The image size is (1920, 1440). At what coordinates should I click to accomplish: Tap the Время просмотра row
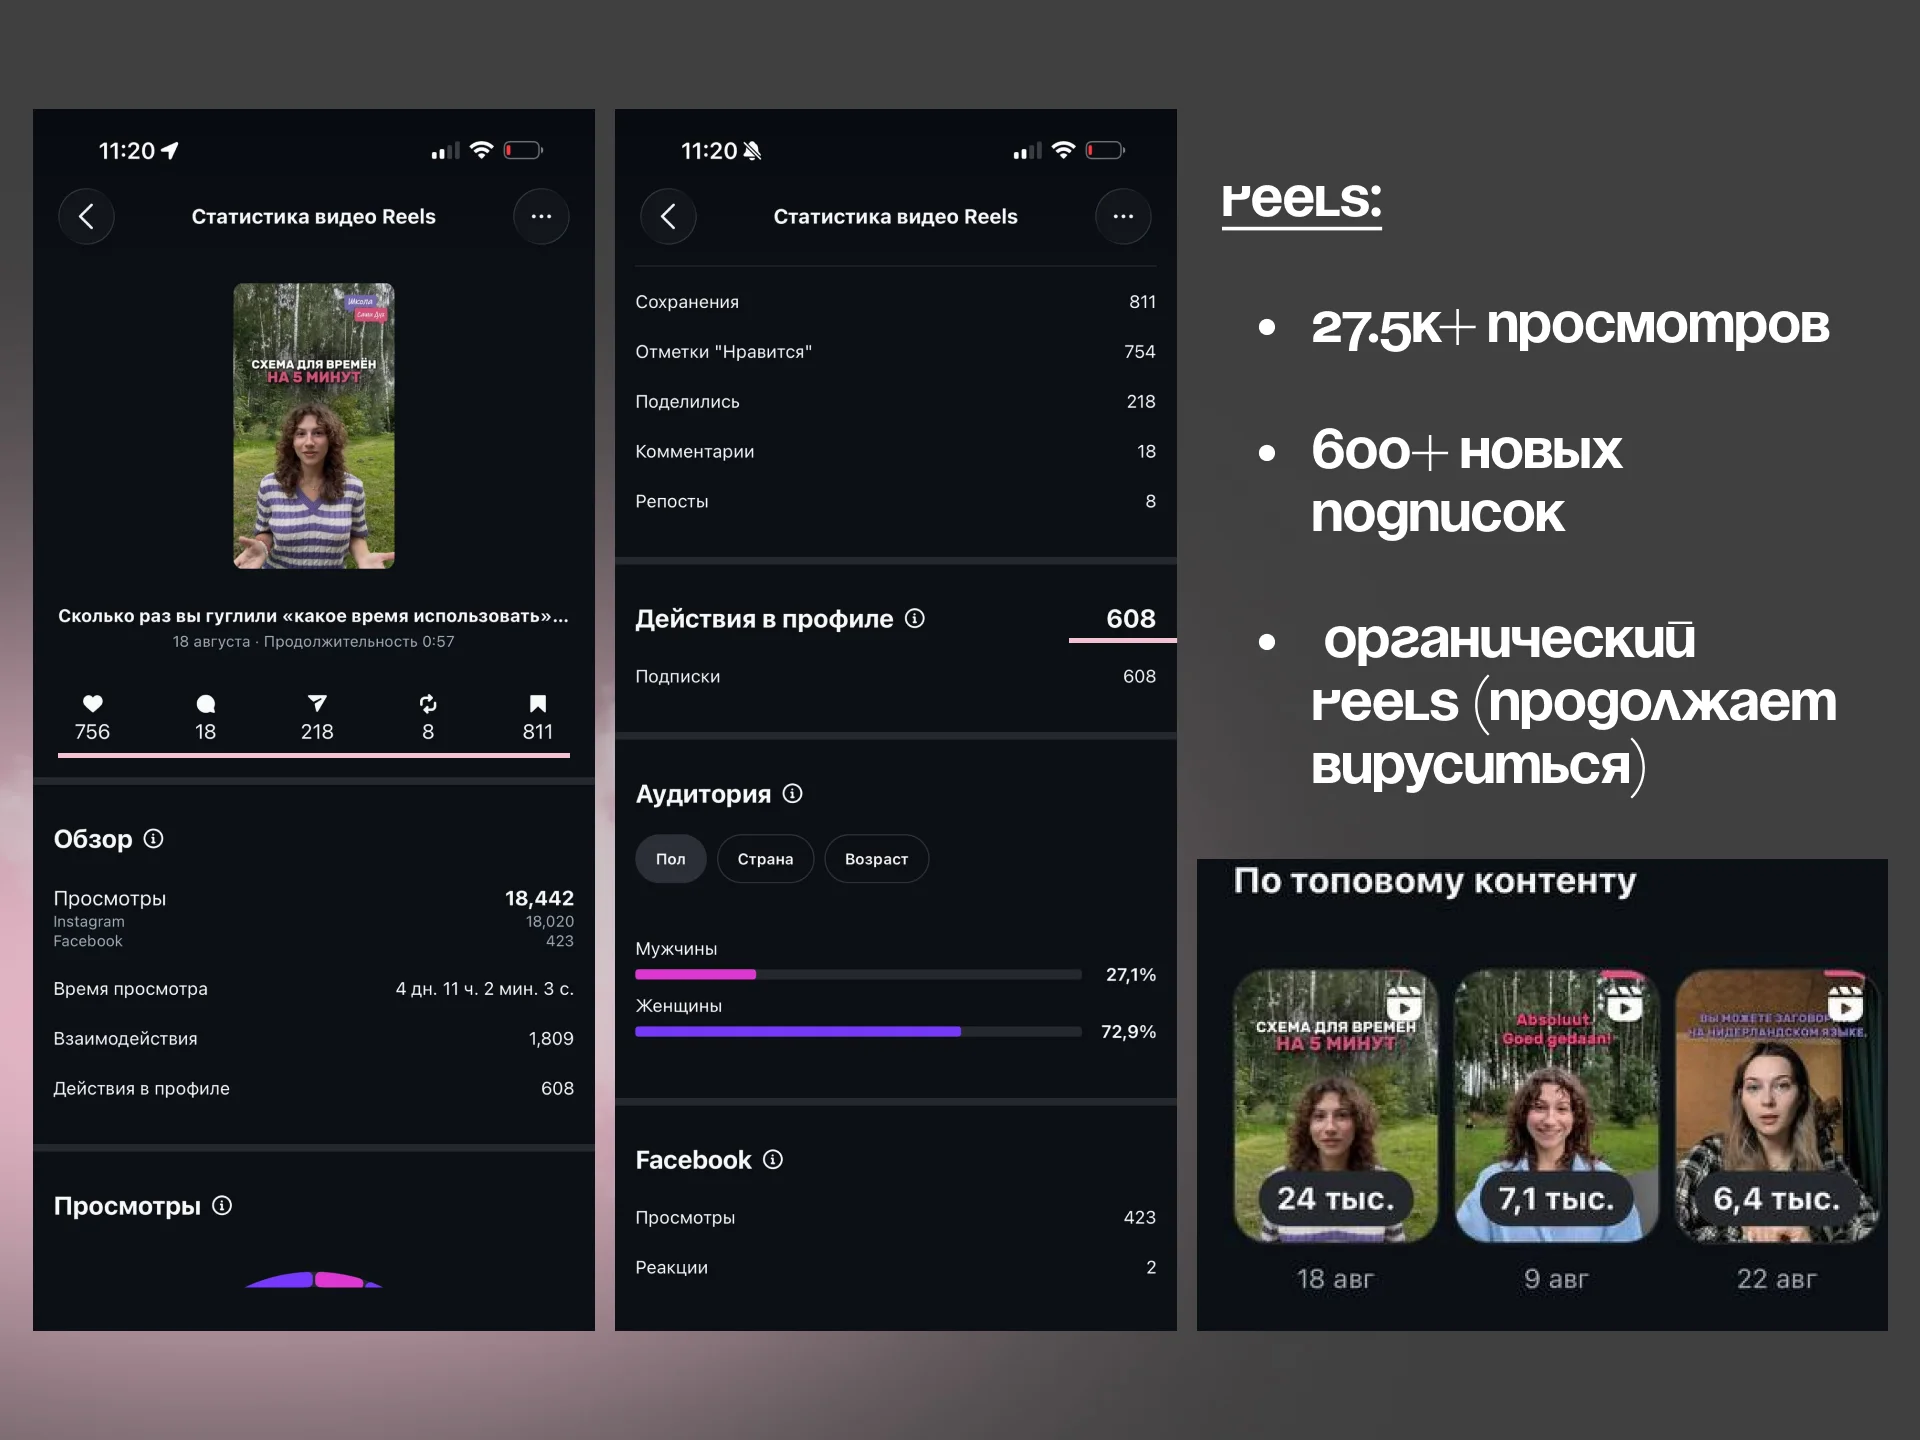[314, 989]
